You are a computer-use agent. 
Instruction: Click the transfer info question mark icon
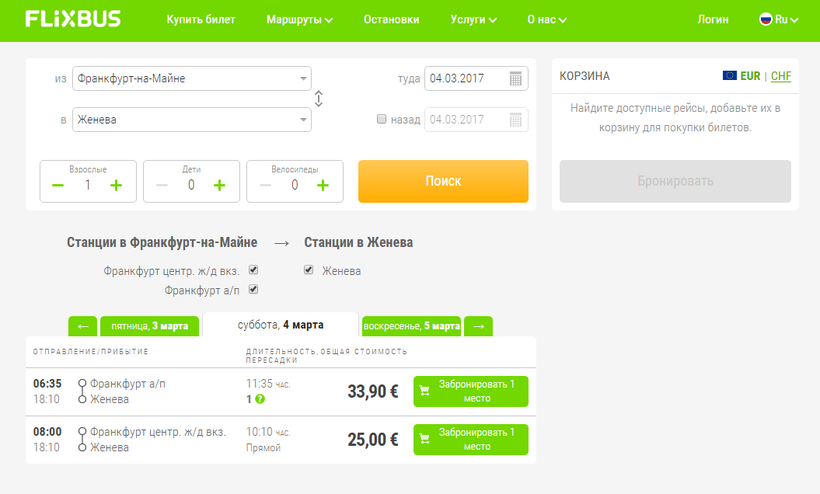(x=260, y=400)
